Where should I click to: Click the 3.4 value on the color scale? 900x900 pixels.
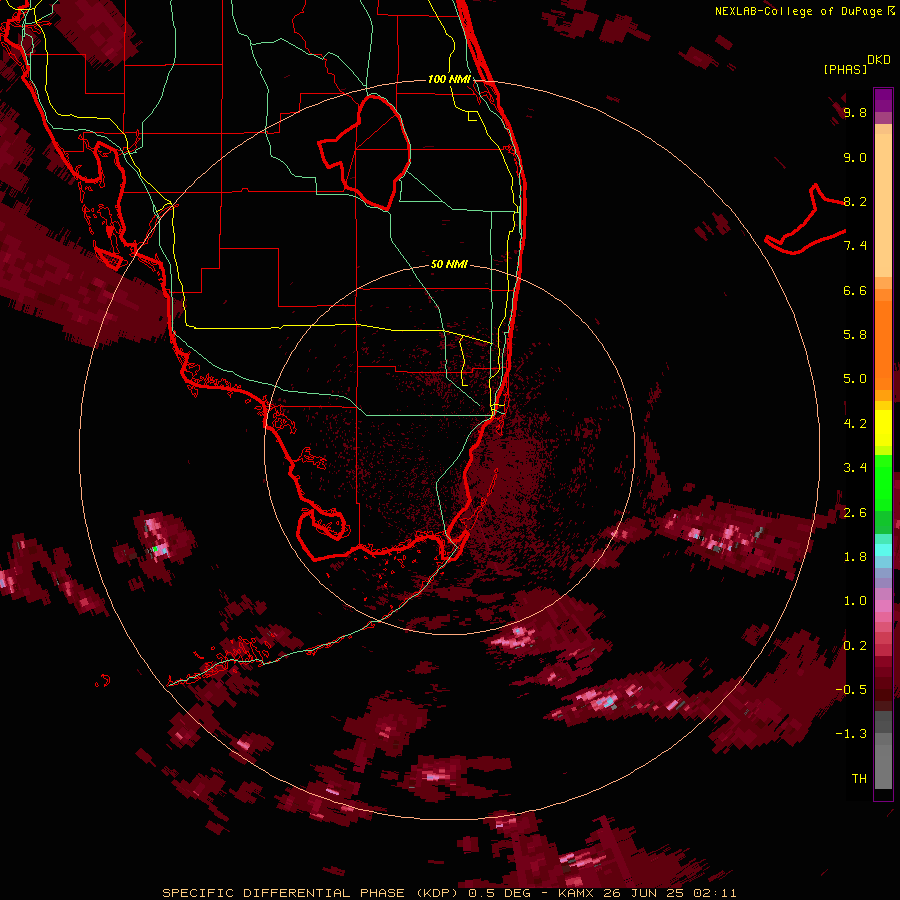pyautogui.click(x=855, y=468)
